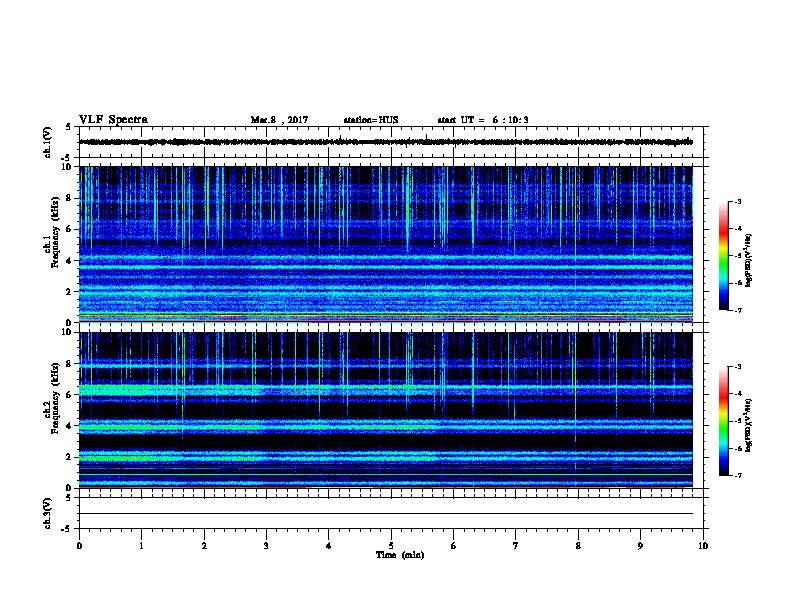
Task: Select the ch.1 colorbar log(PSD) label
Action: click(x=748, y=260)
